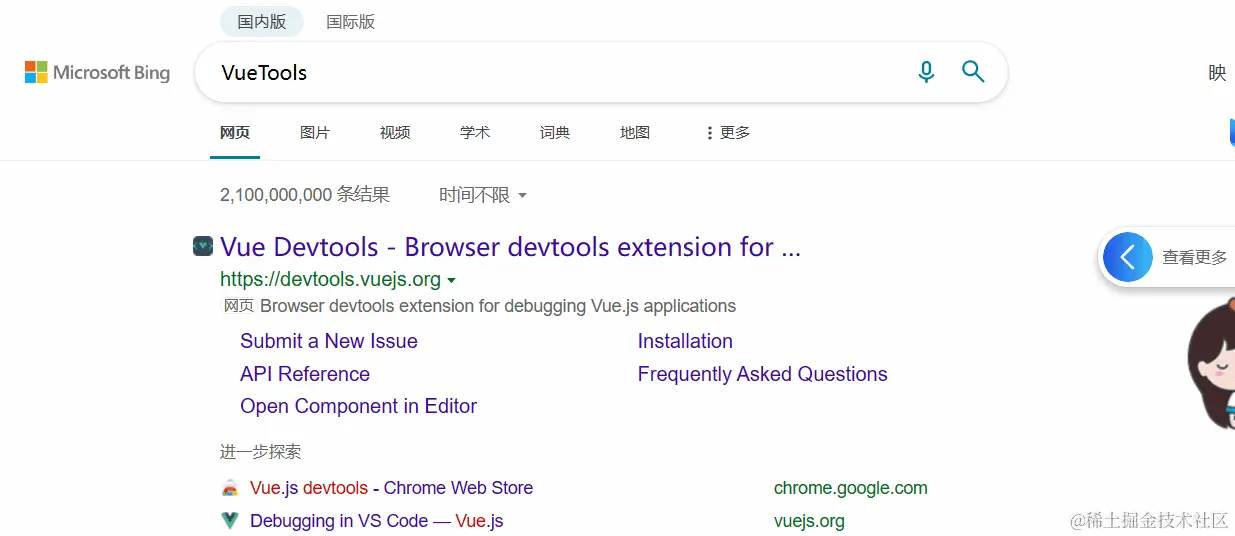Open the Open Component in Editor link
Screen dimensions: 1235x536
coord(358,406)
